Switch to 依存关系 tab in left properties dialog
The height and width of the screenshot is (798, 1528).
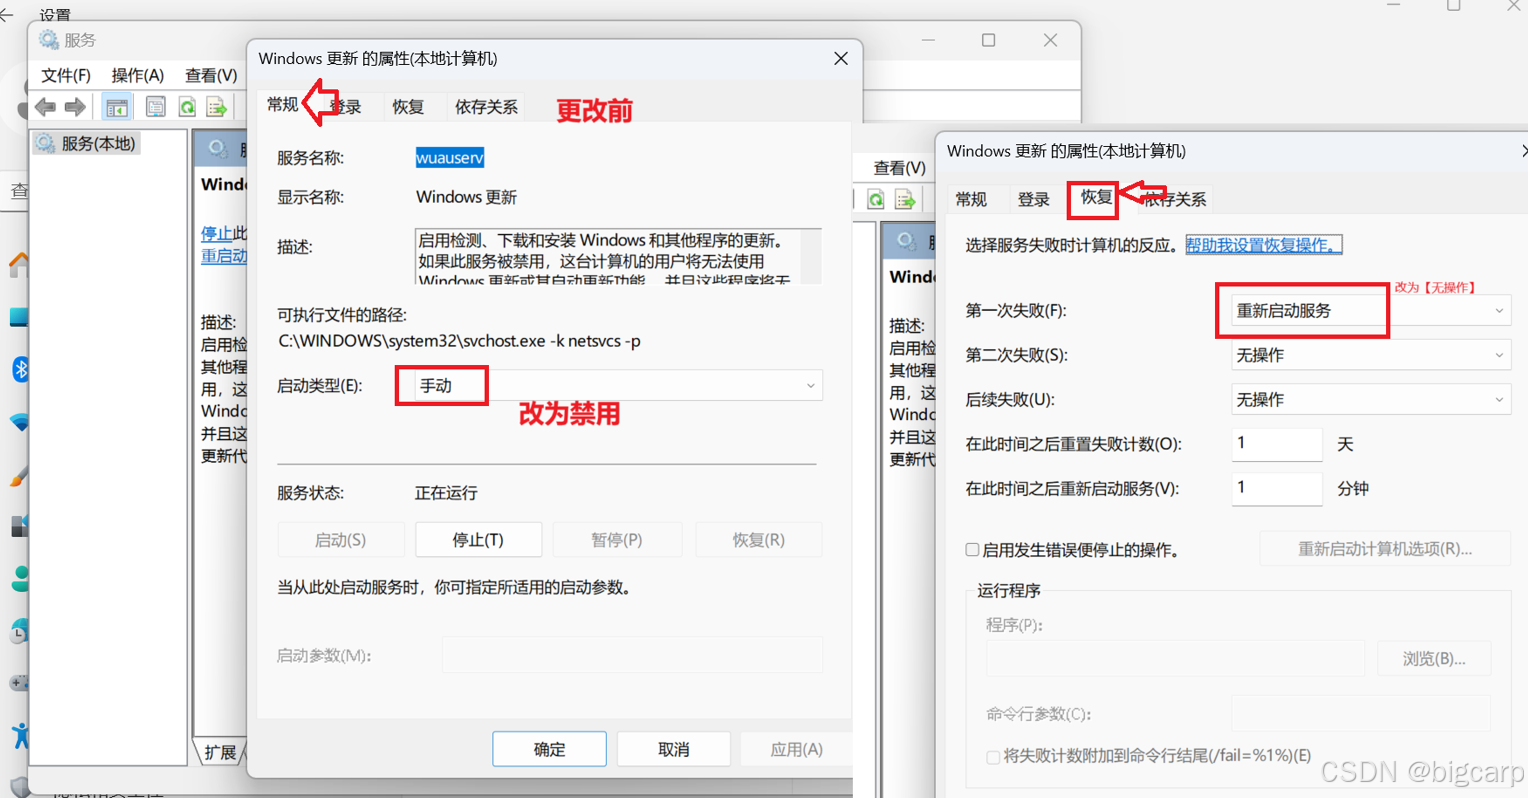click(486, 107)
